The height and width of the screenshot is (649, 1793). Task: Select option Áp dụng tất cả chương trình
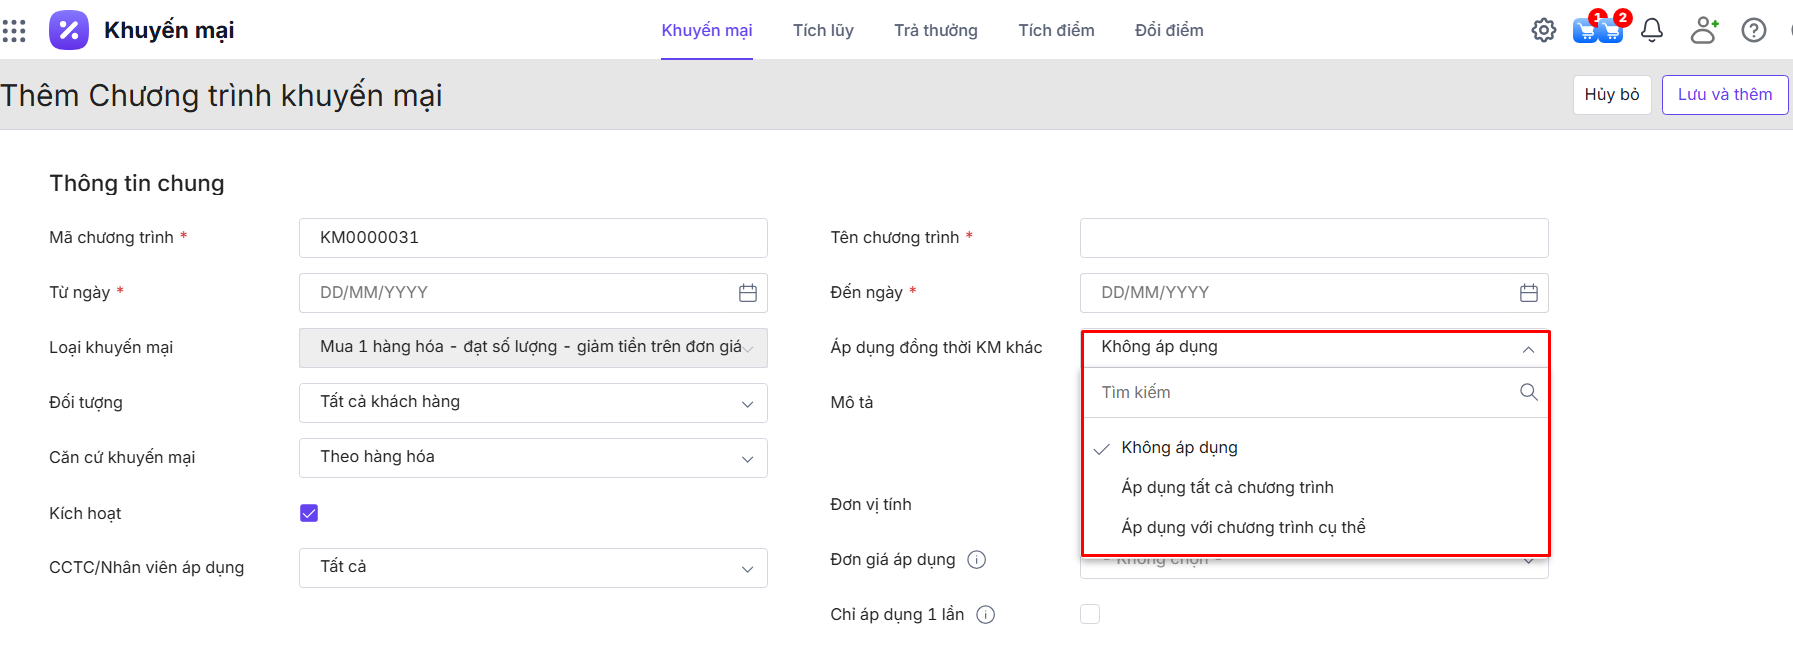point(1227,487)
